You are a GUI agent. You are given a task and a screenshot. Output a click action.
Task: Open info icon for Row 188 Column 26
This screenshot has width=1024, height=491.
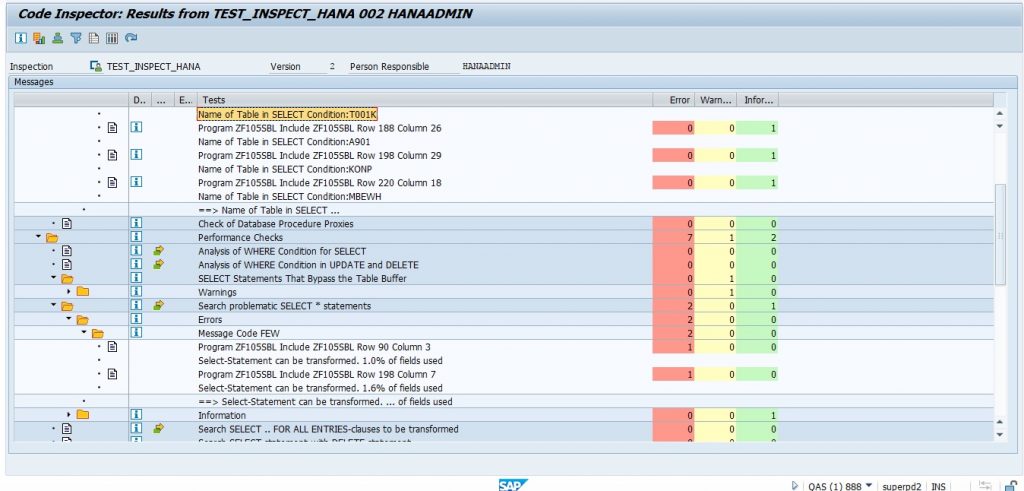(x=136, y=128)
